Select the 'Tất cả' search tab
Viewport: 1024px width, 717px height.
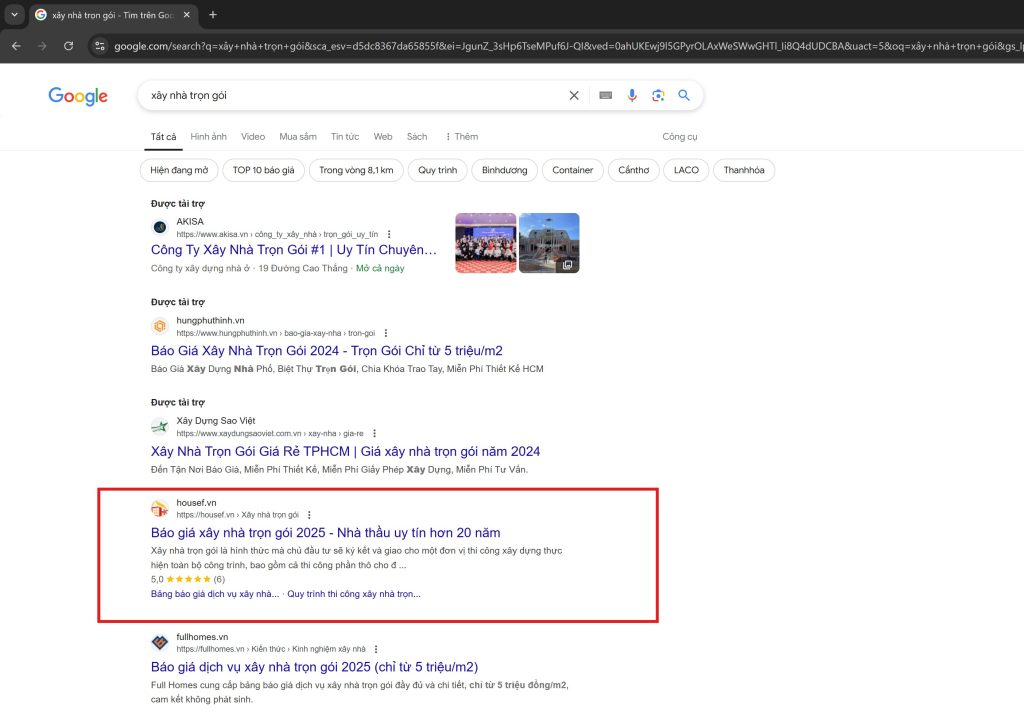point(163,136)
